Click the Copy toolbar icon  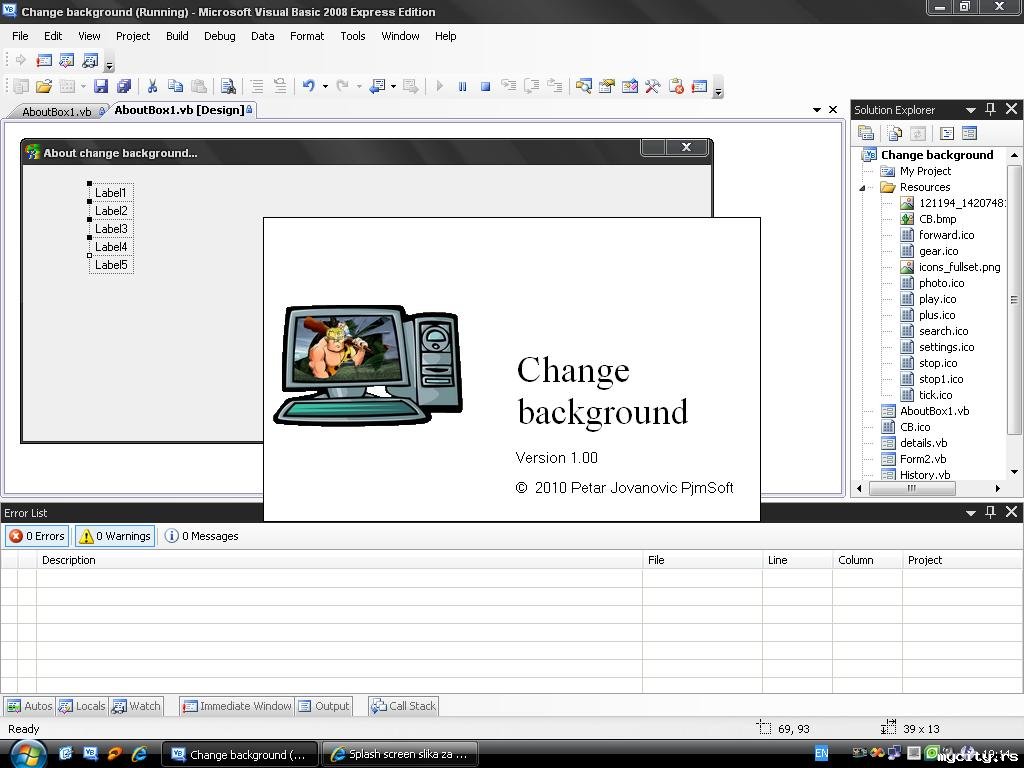point(175,86)
